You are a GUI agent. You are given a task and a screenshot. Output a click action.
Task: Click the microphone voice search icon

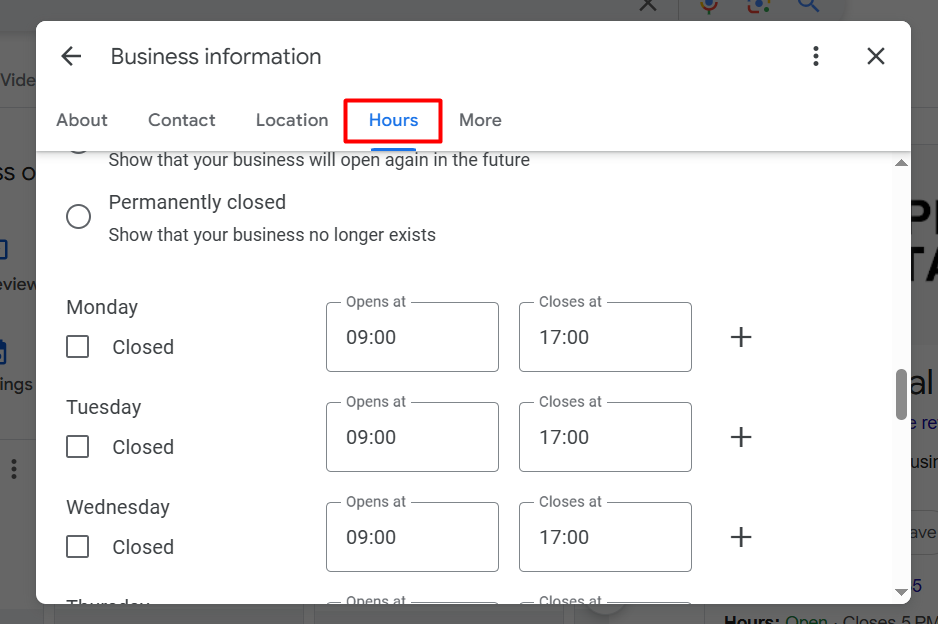(x=709, y=6)
